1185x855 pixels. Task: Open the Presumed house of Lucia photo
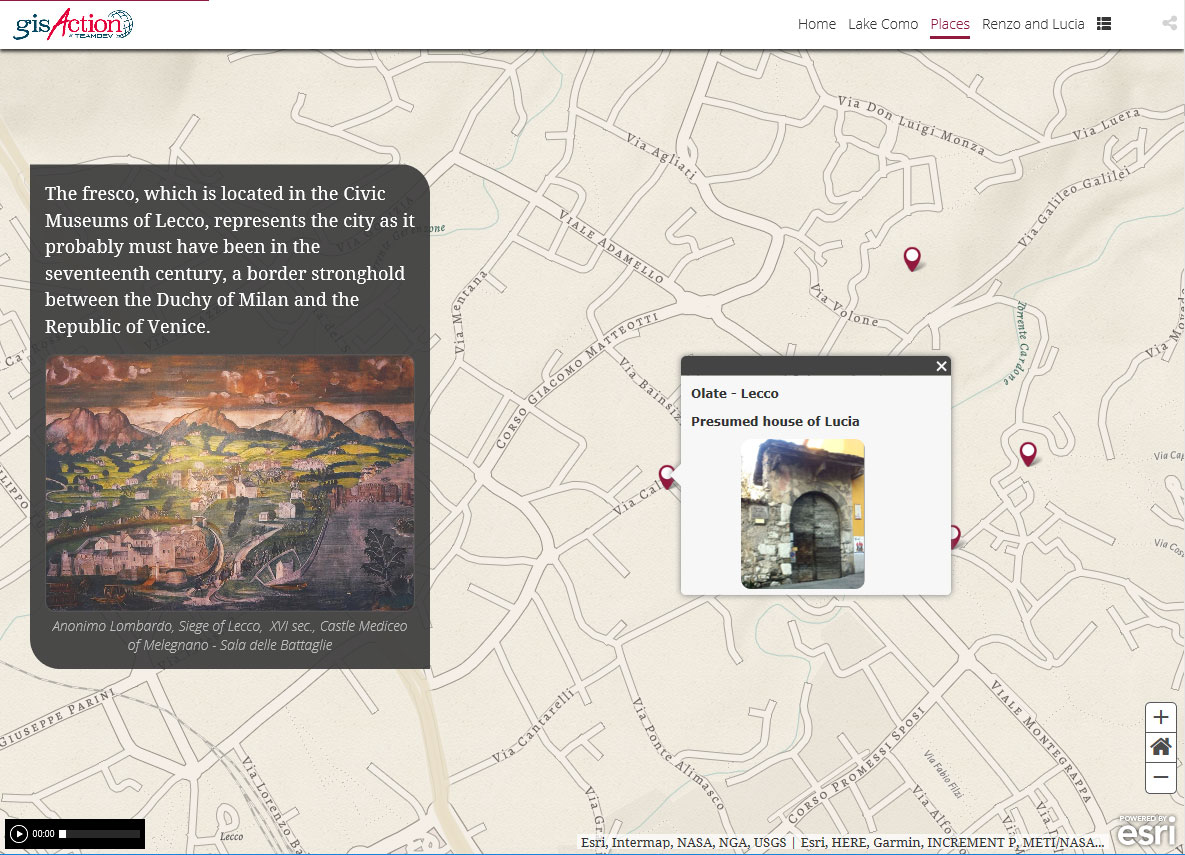point(803,514)
